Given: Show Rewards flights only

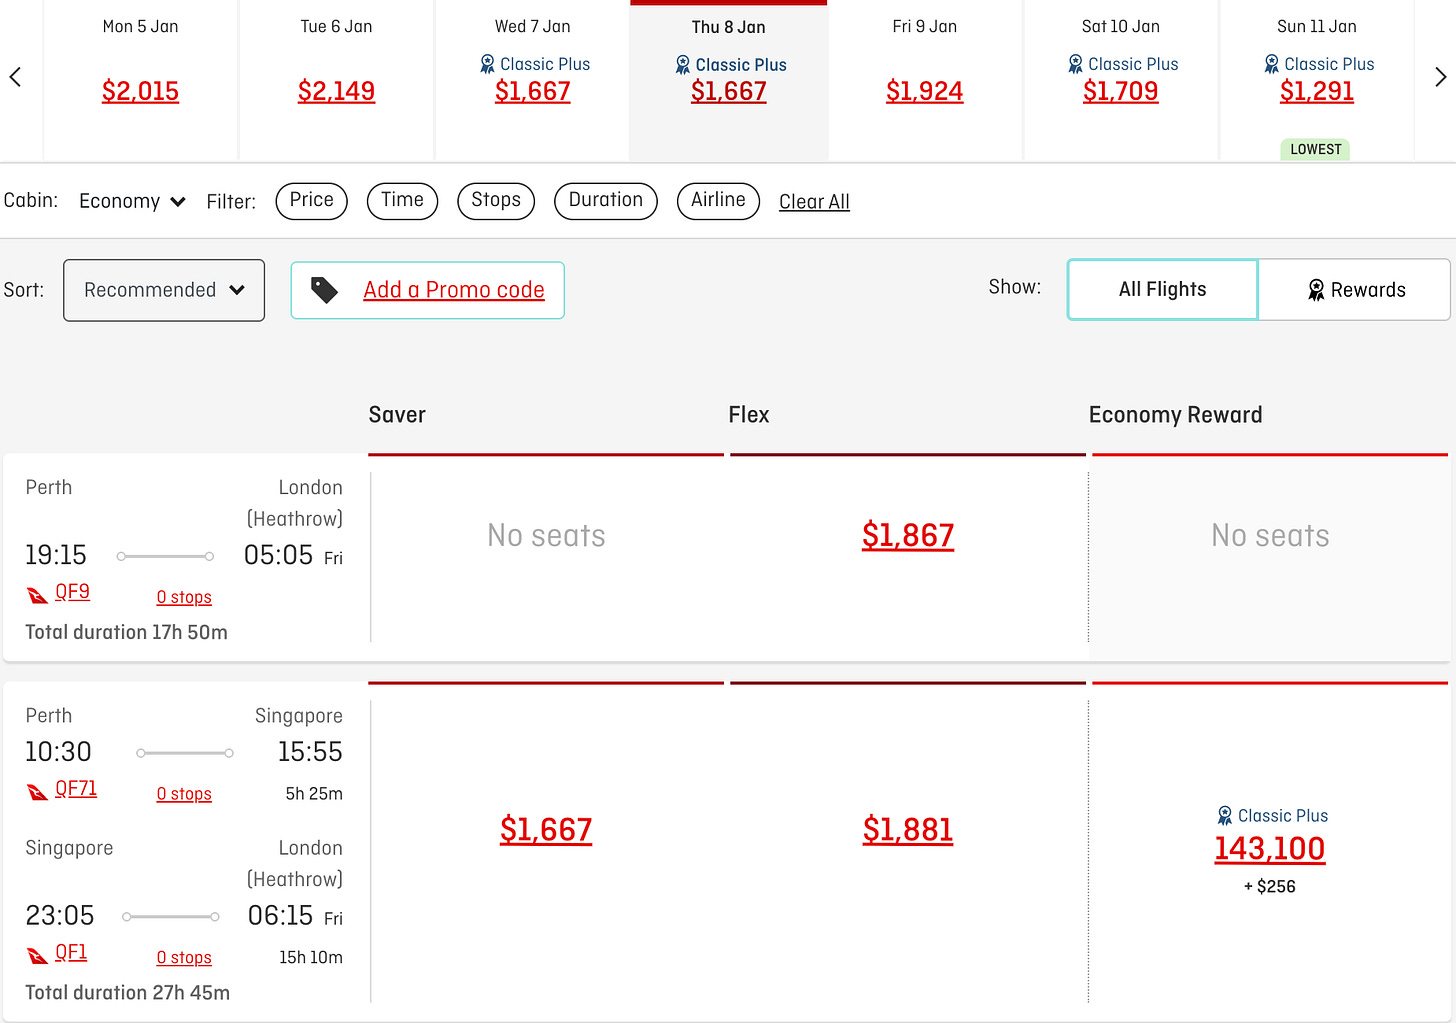Looking at the screenshot, I should pyautogui.click(x=1354, y=289).
